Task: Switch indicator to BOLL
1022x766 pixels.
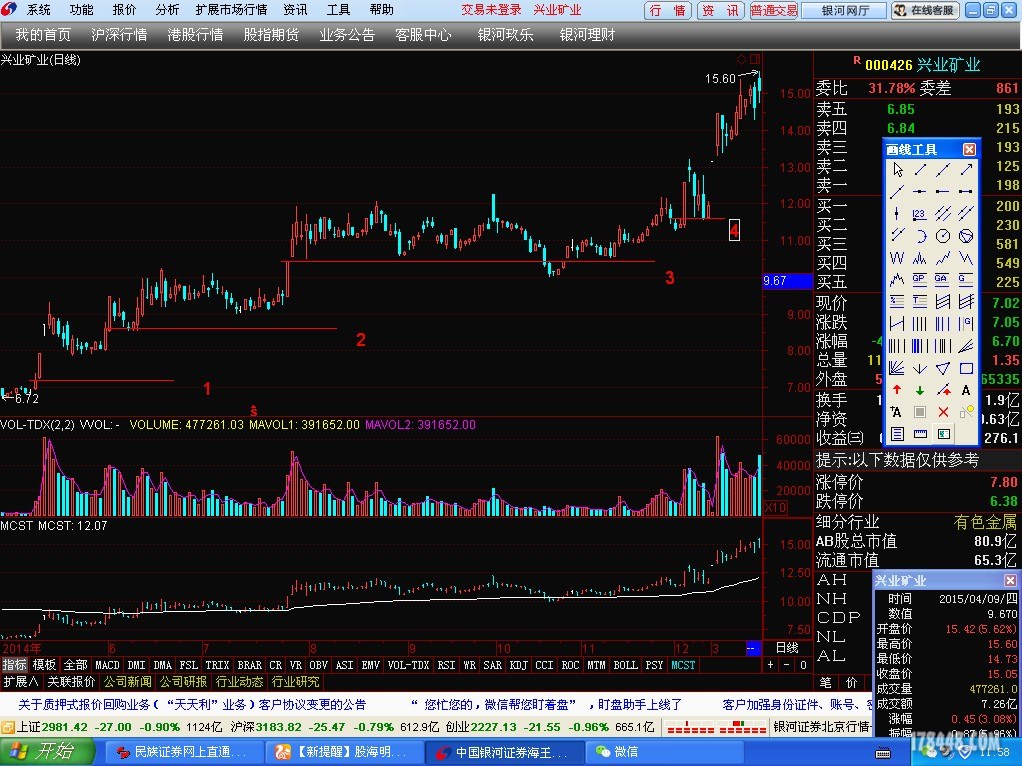Action: click(625, 665)
